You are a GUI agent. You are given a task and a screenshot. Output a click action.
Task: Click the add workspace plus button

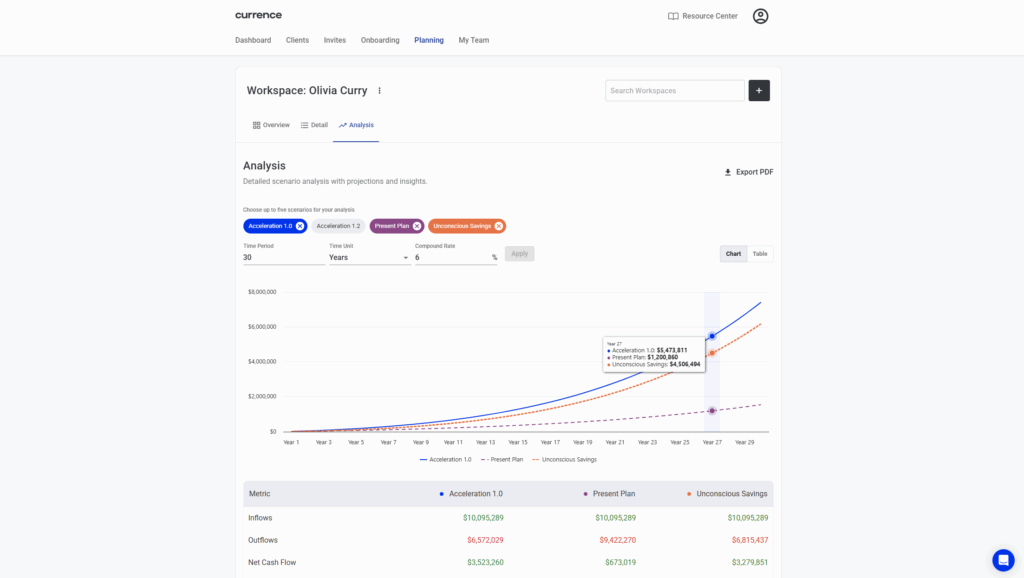pyautogui.click(x=759, y=91)
